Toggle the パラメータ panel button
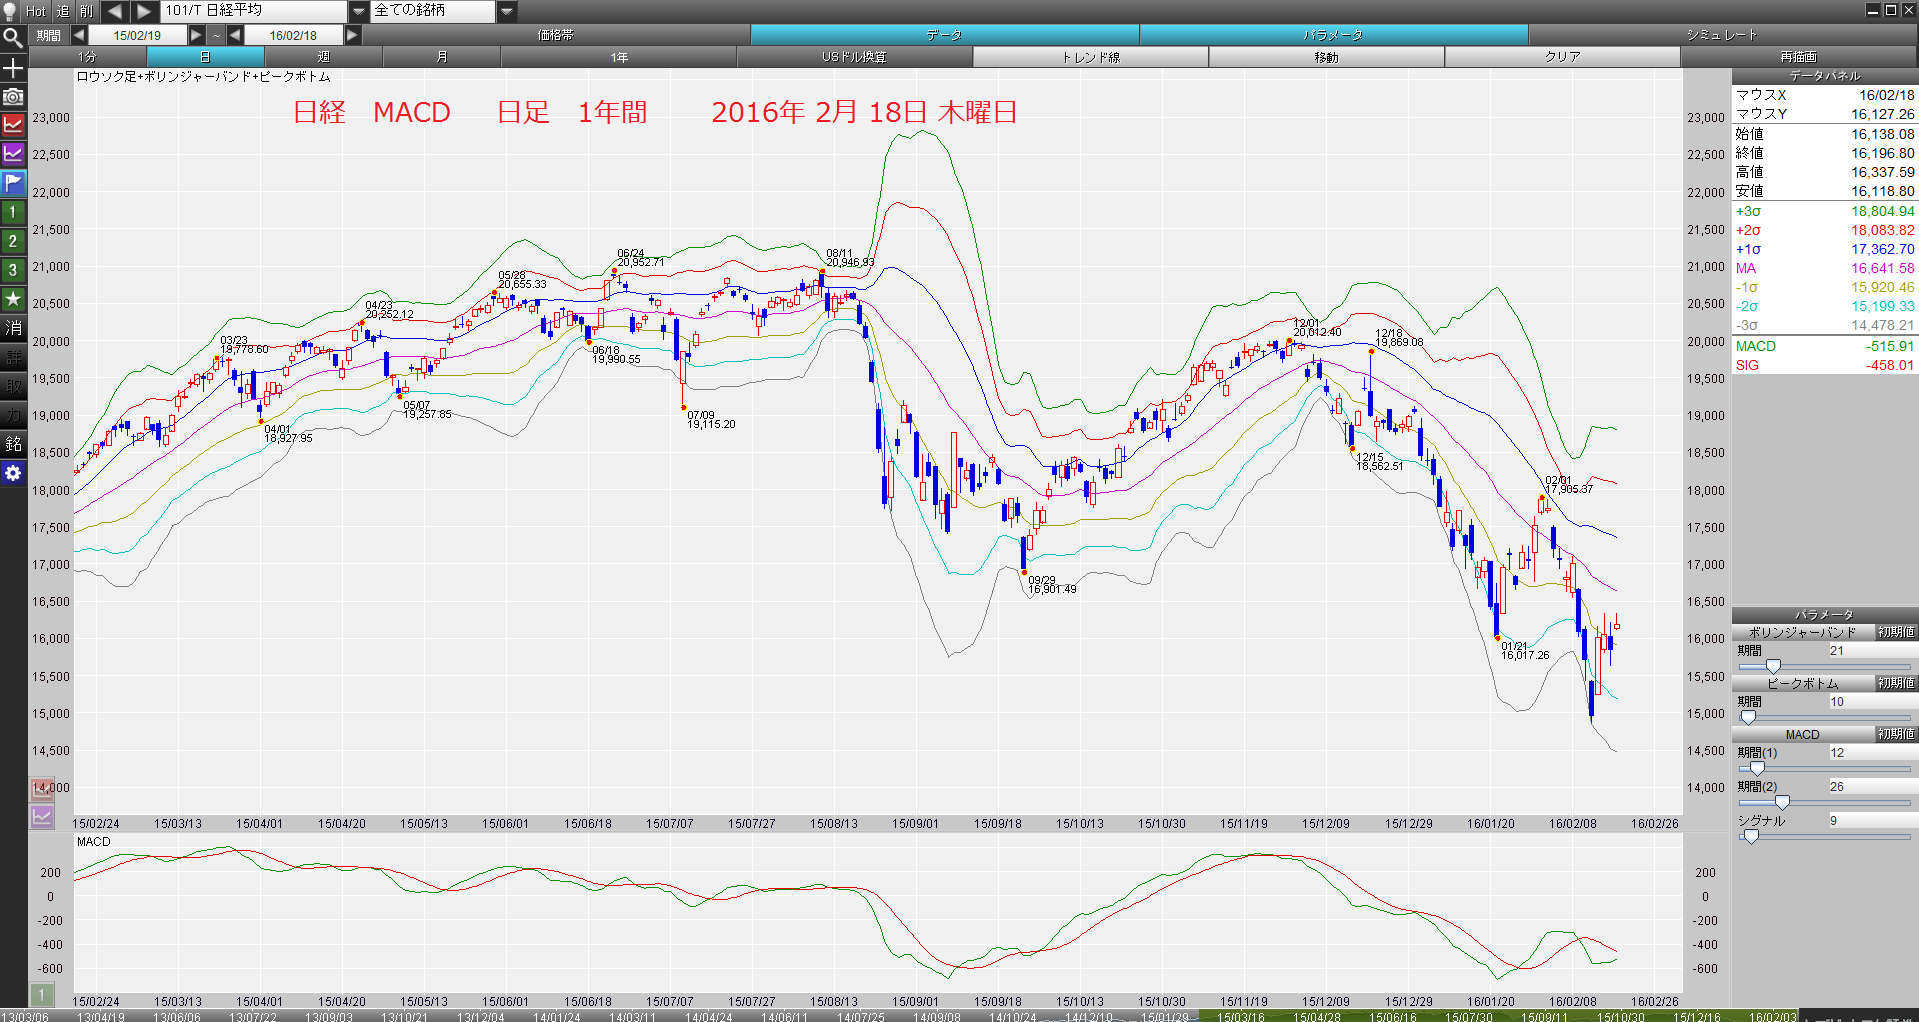This screenshot has width=1919, height=1022. (1334, 35)
